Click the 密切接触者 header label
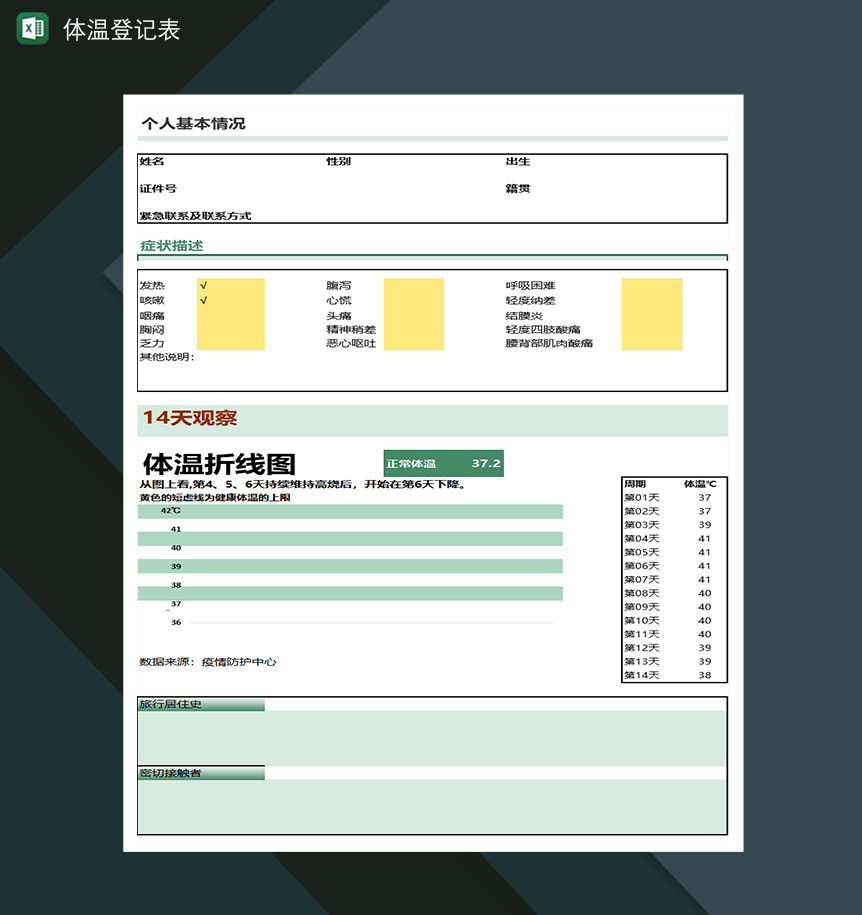Screen dimensions: 862x915 pos(169,772)
